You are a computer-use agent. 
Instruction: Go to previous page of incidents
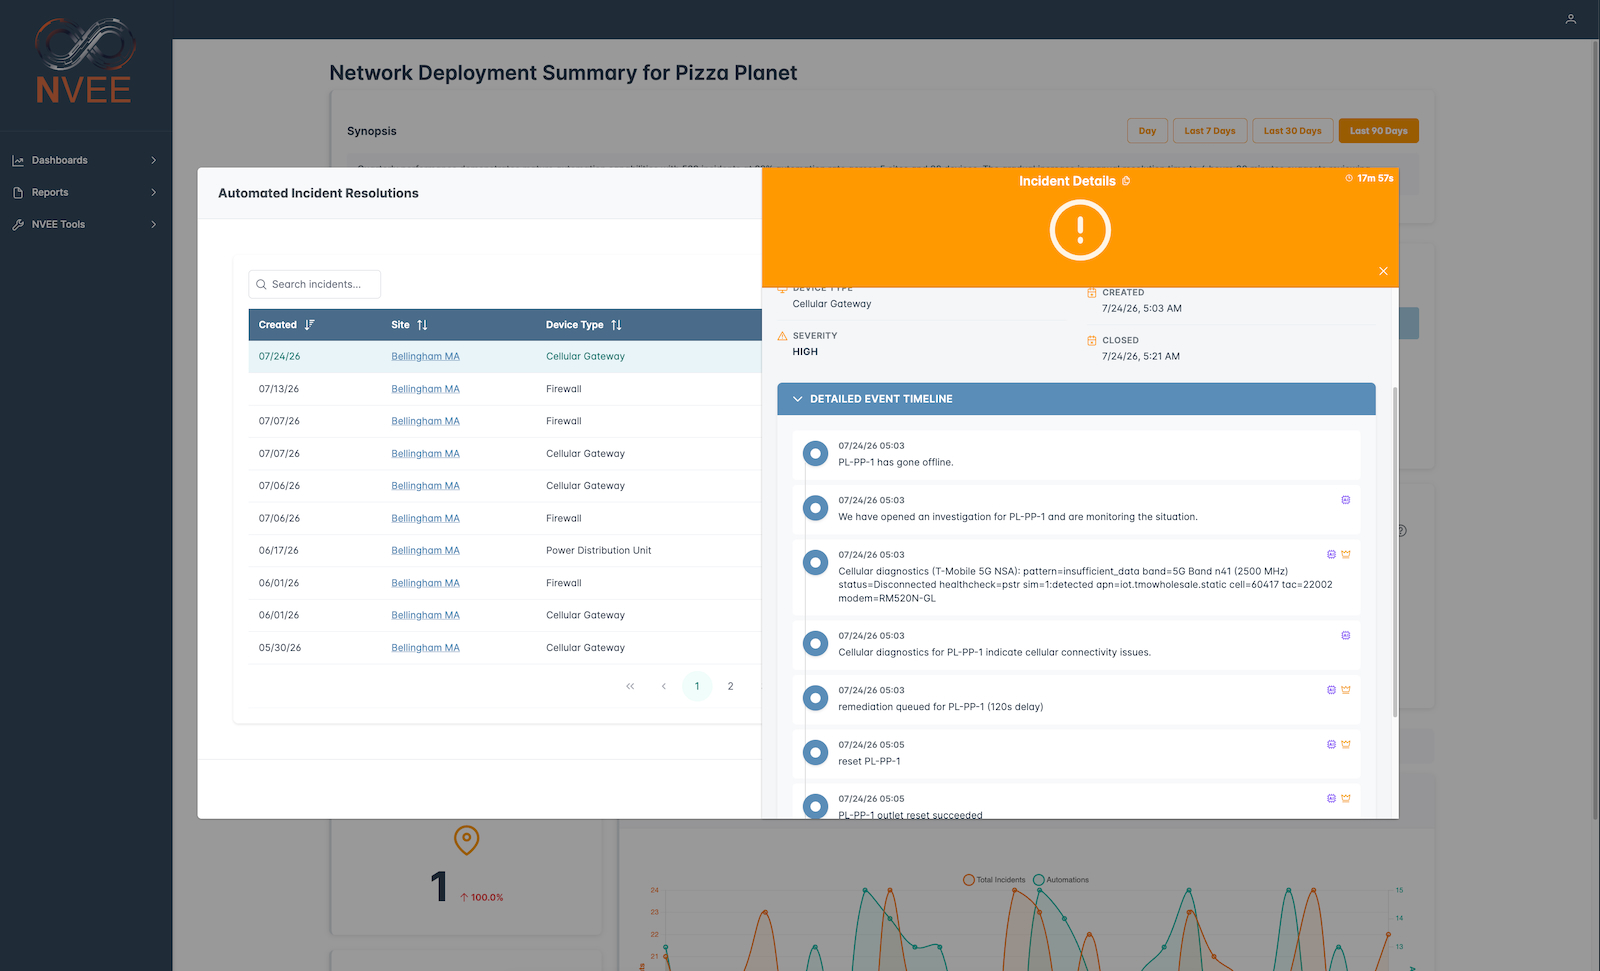pos(664,686)
